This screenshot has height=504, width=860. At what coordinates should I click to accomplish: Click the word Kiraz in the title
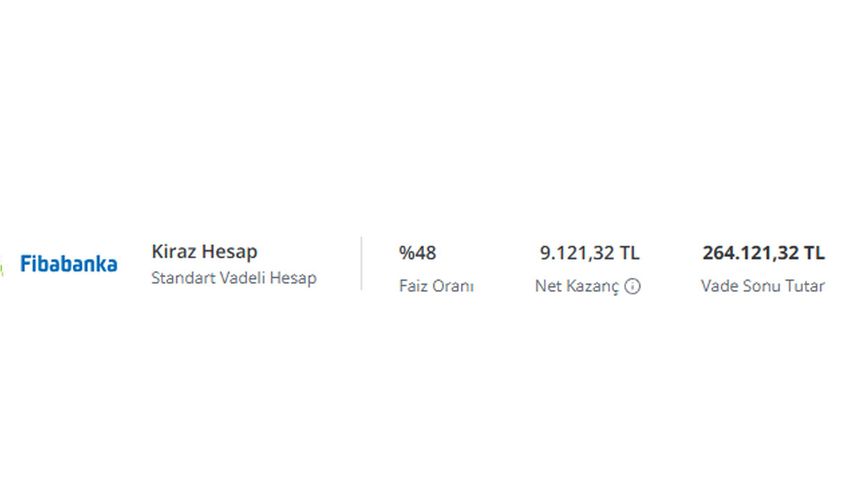173,252
